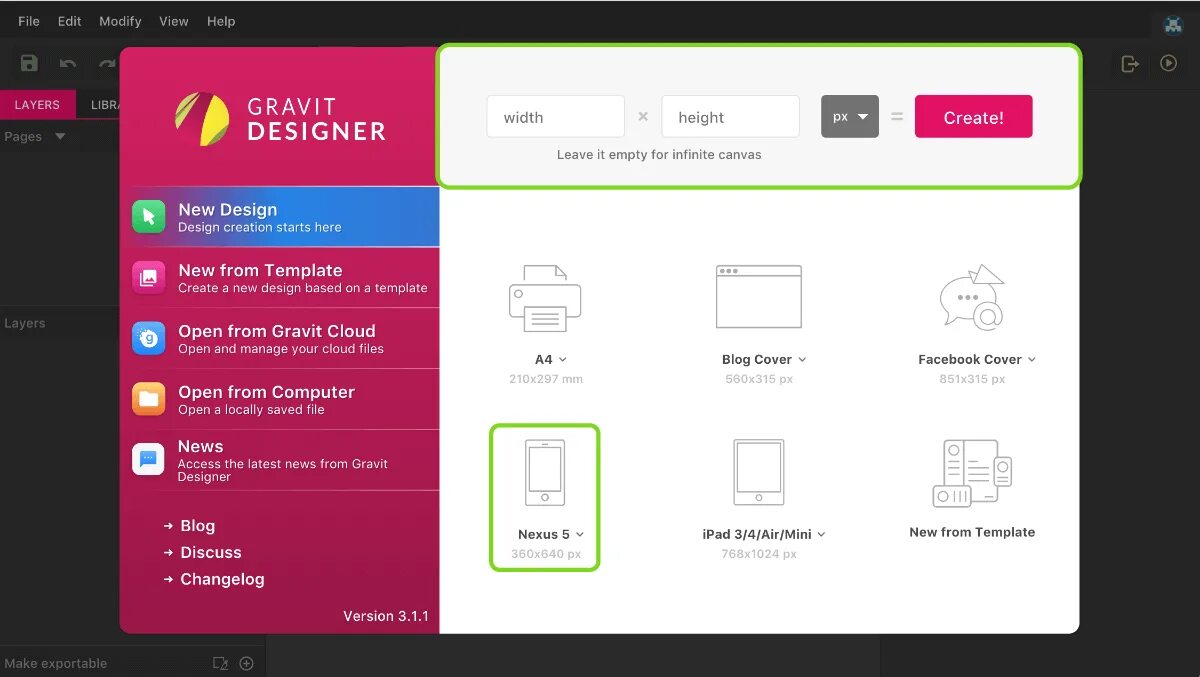Screen dimensions: 1200x677
Task: Open the Edit menu
Action: click(70, 21)
